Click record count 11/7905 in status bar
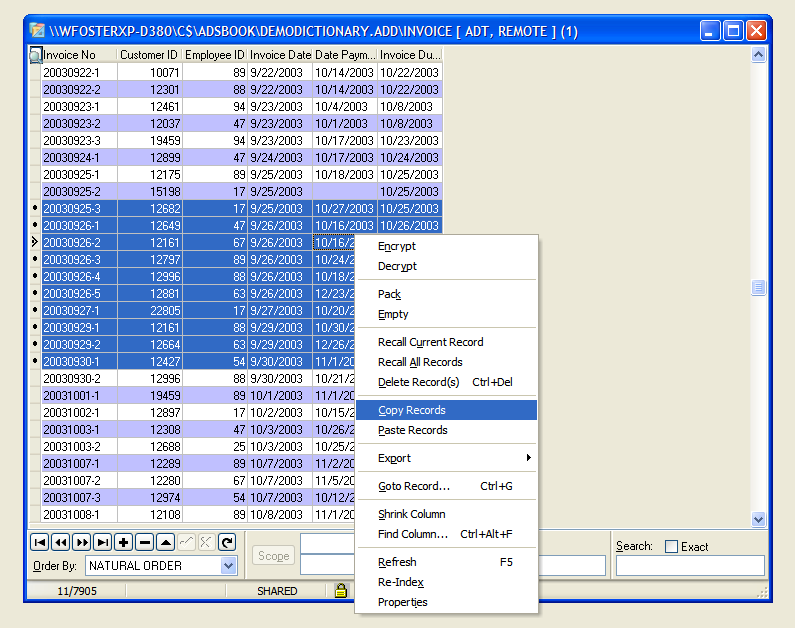 pos(77,591)
